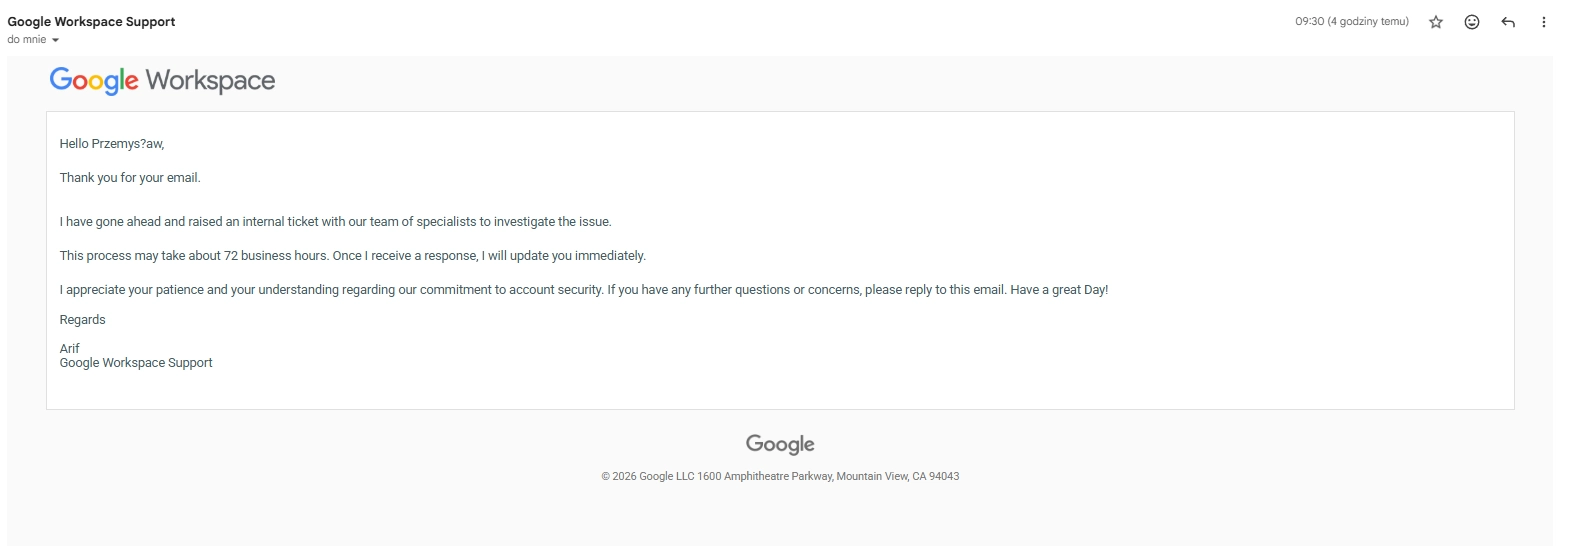
Task: Click the line 'Thank you for your email.'
Action: click(x=130, y=178)
